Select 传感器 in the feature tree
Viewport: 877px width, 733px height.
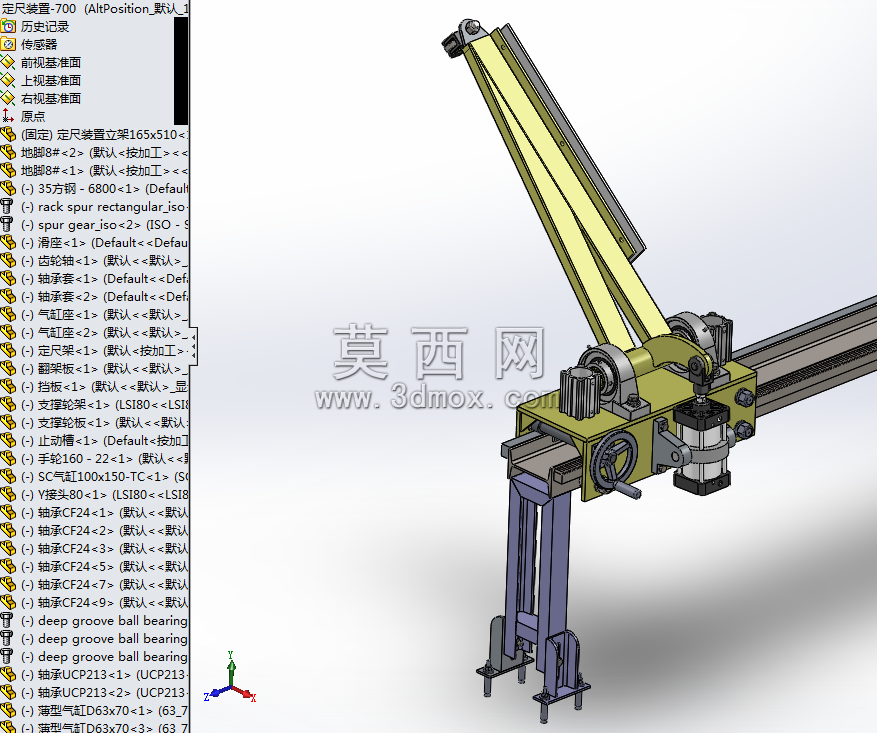39,44
